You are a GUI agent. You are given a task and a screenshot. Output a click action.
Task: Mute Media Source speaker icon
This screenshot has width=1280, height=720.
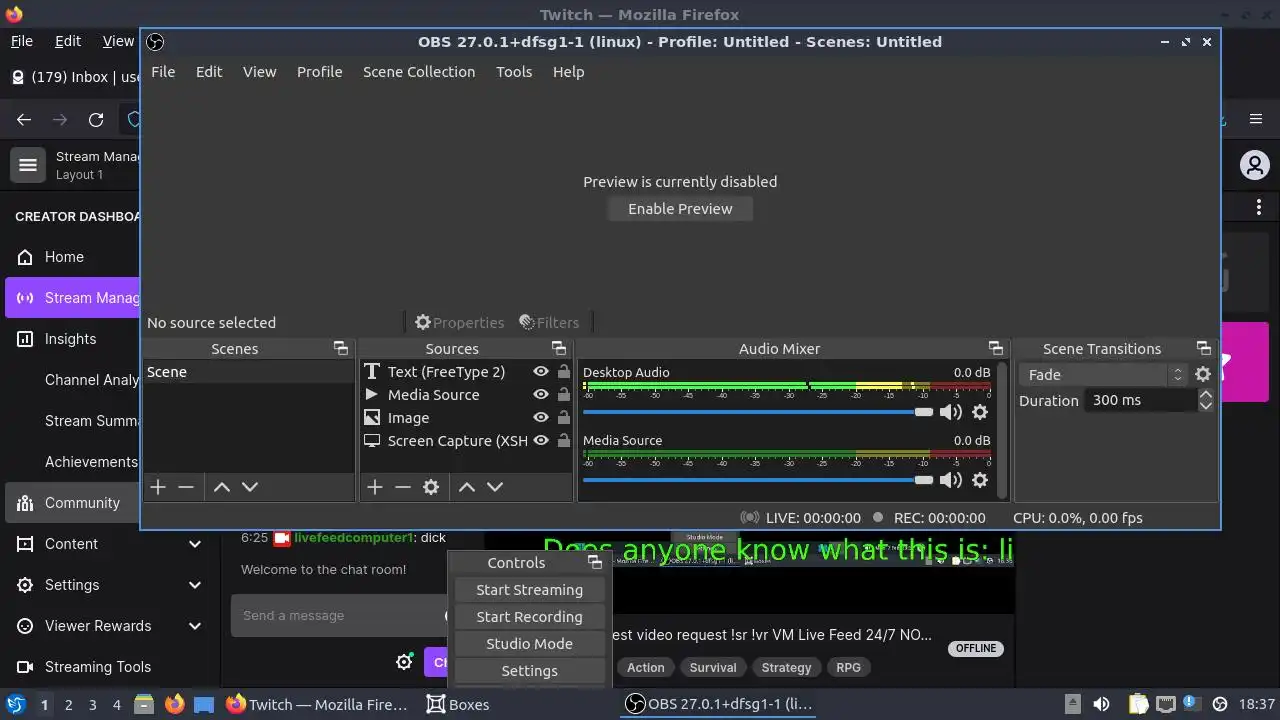pos(951,480)
